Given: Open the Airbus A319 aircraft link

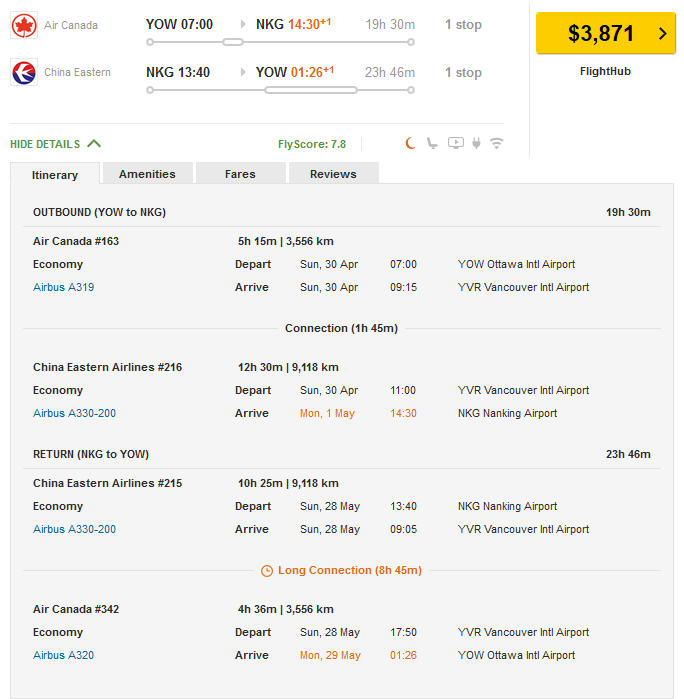Looking at the screenshot, I should pyautogui.click(x=63, y=287).
